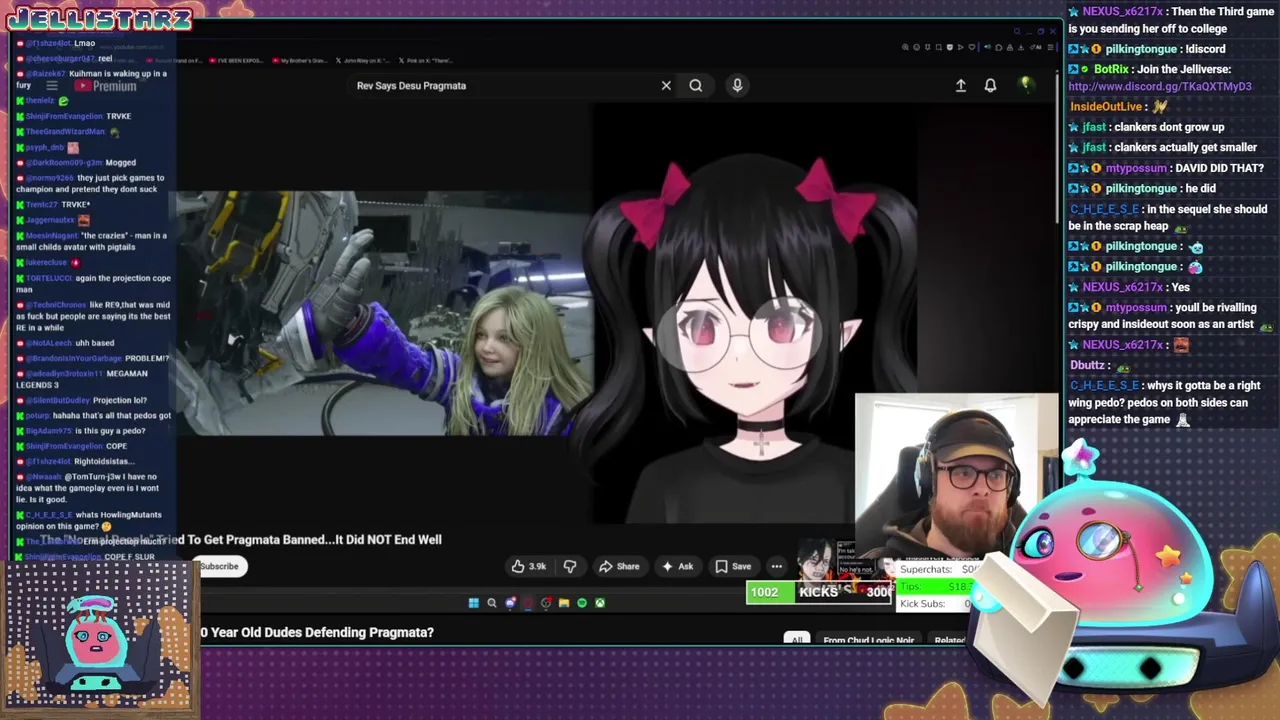Click the YouTube search magnifier button
1280x720 pixels.
[x=696, y=85]
